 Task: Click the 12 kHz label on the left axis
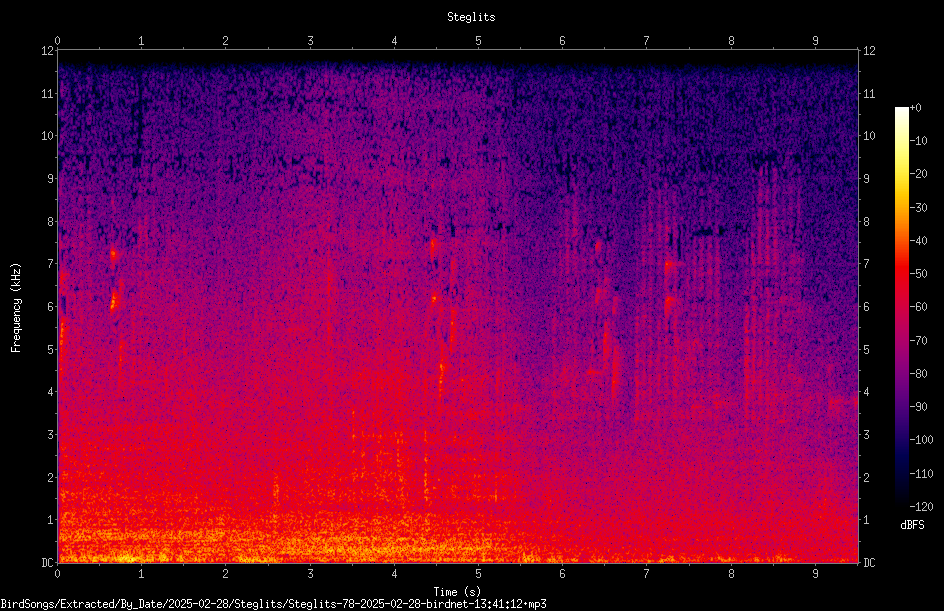(48, 51)
